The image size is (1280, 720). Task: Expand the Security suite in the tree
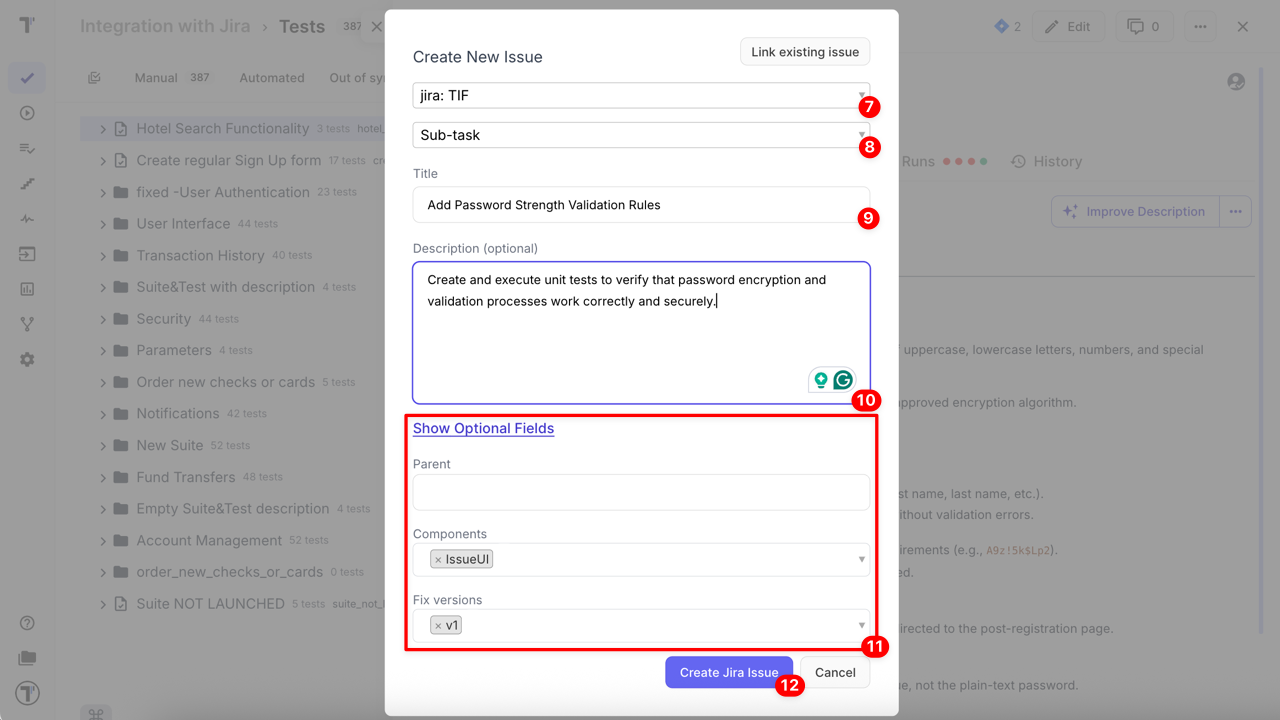point(101,318)
